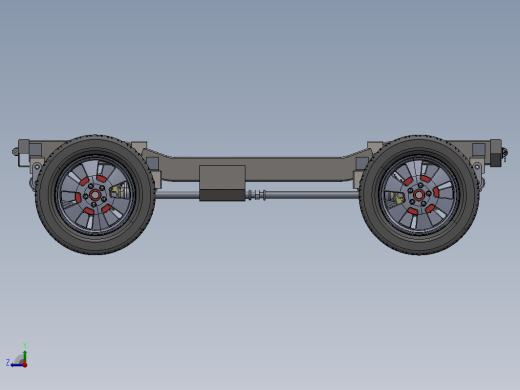Select the yellow brake caliper in right wheel
The height and width of the screenshot is (390, 520).
click(x=399, y=199)
